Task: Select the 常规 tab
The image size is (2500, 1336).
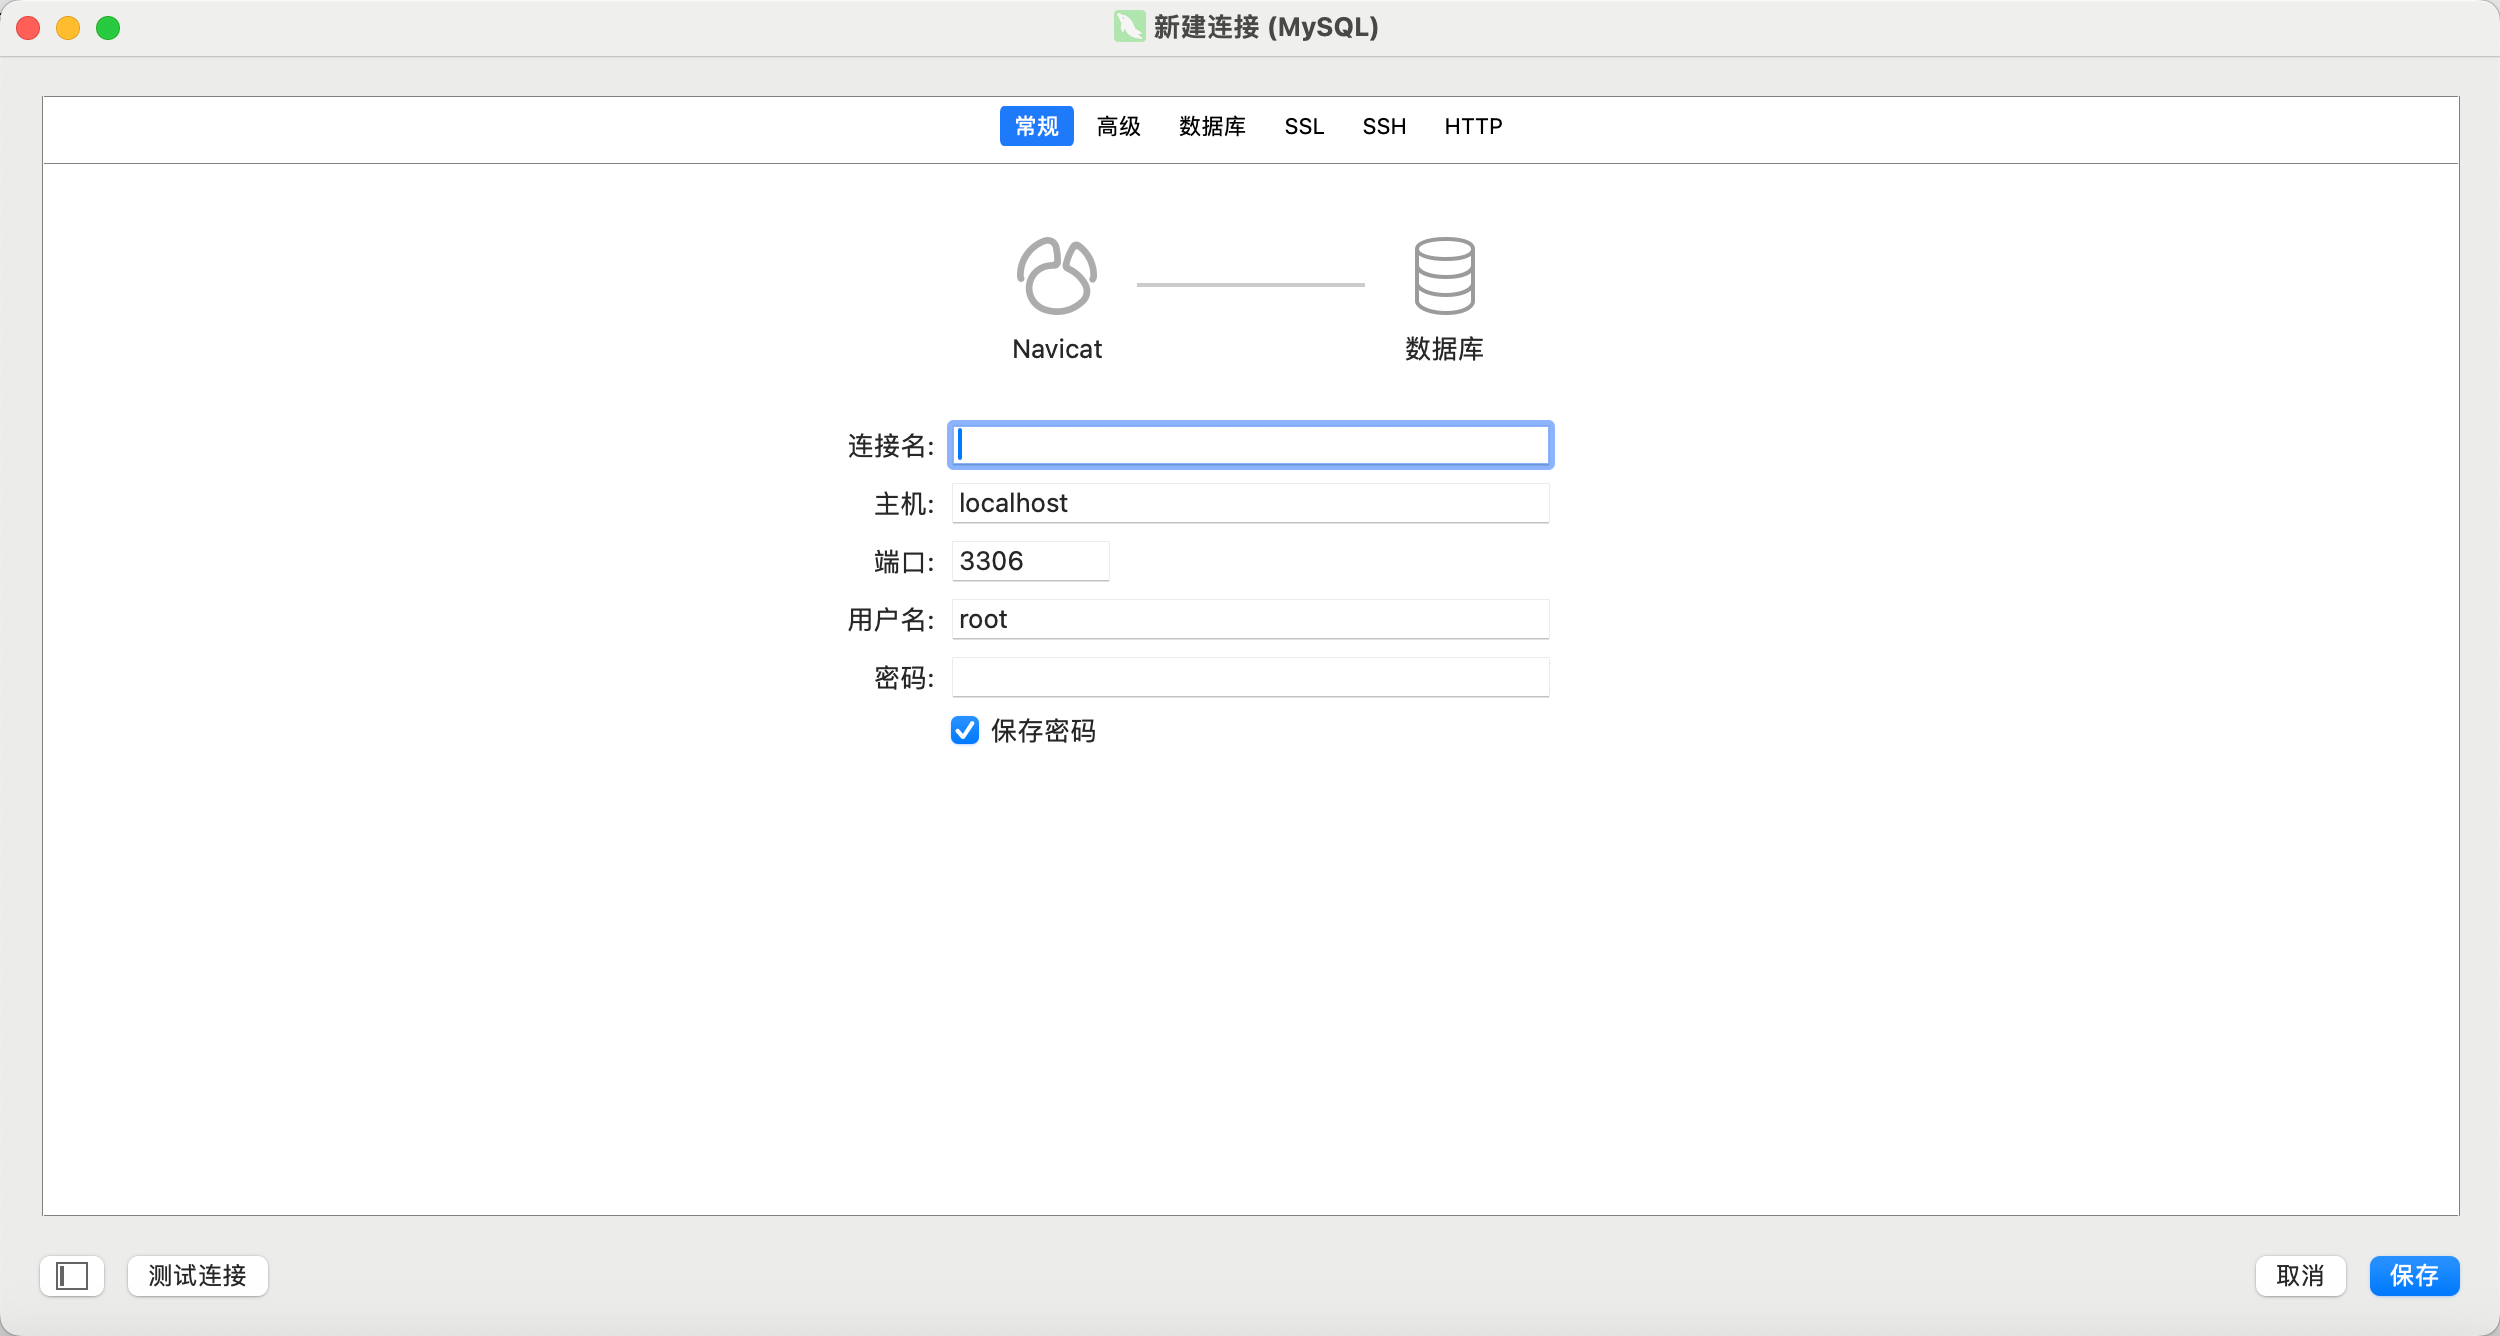Action: coord(1037,126)
